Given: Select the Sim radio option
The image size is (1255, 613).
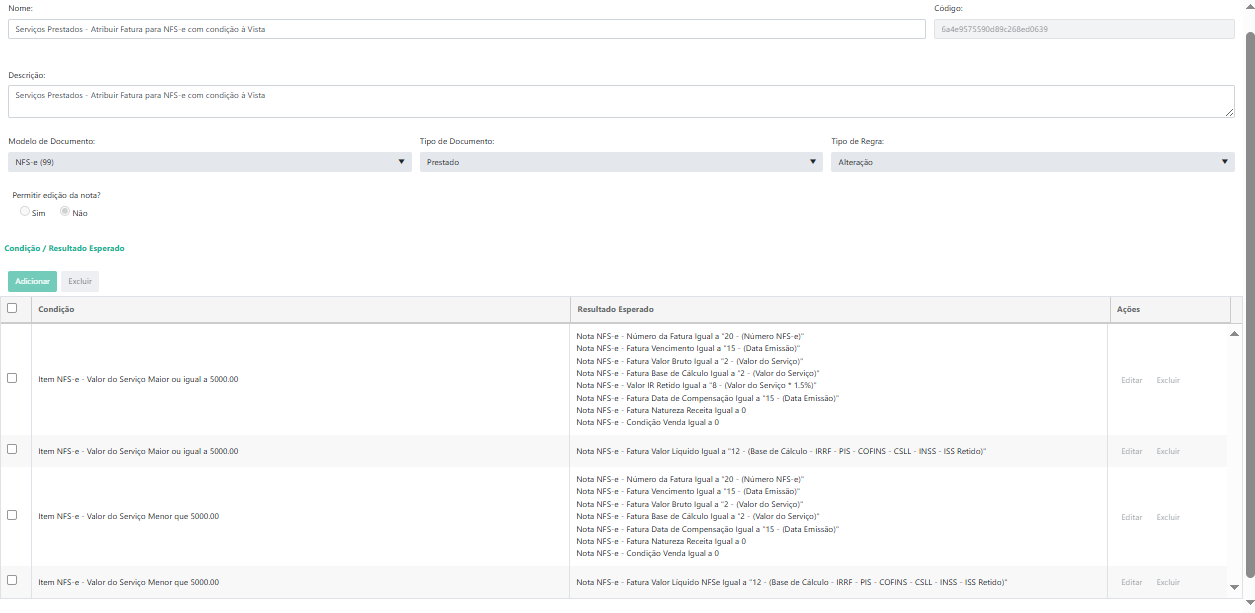Looking at the screenshot, I should (25, 212).
